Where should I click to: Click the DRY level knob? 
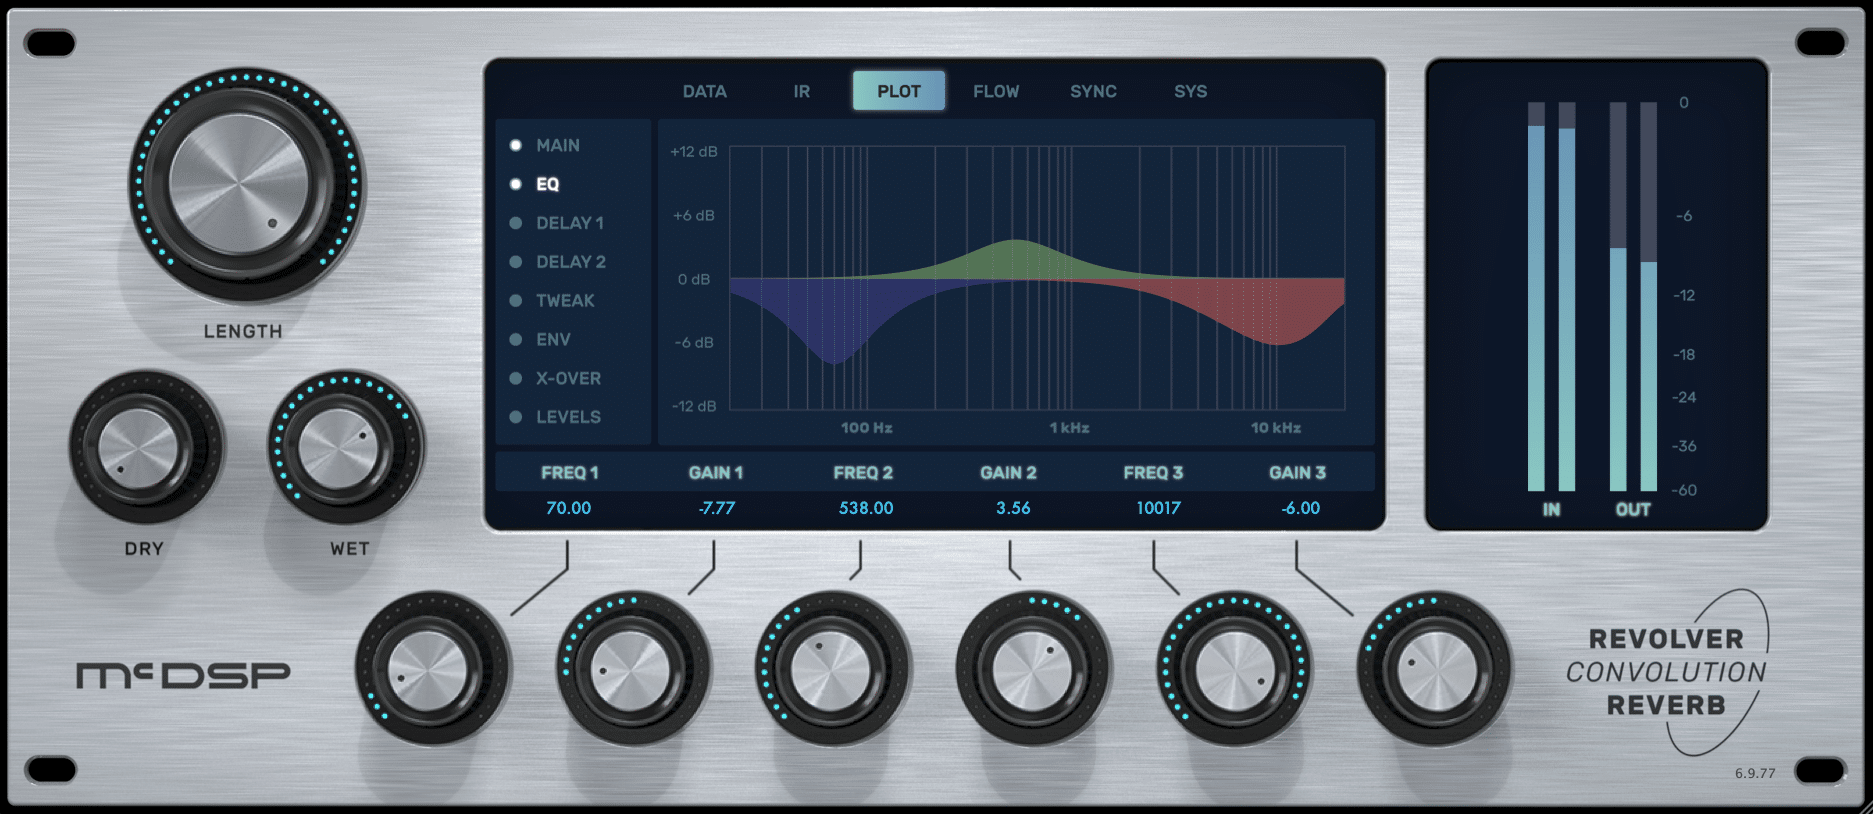coord(141,448)
